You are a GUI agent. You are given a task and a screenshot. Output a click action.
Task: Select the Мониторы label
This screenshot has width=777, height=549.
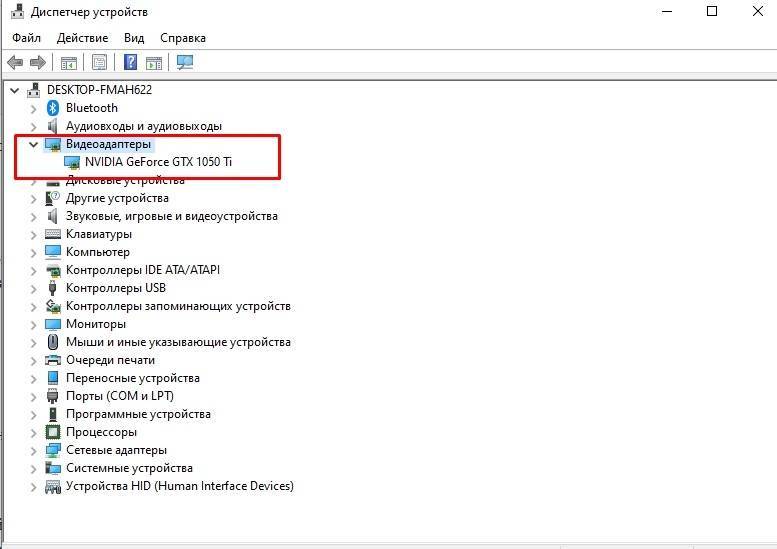tap(96, 324)
